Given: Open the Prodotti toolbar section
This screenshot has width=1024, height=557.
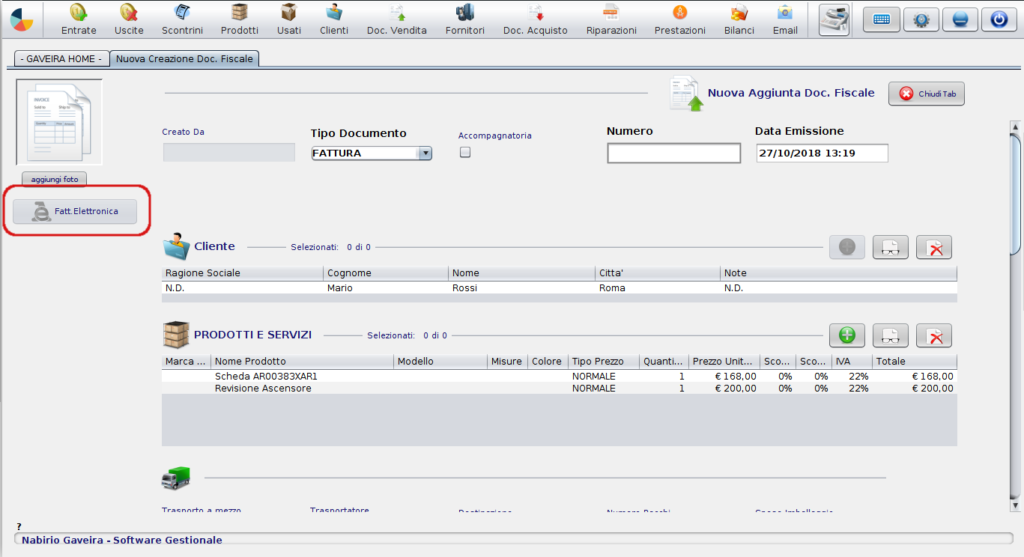Looking at the screenshot, I should coord(239,19).
